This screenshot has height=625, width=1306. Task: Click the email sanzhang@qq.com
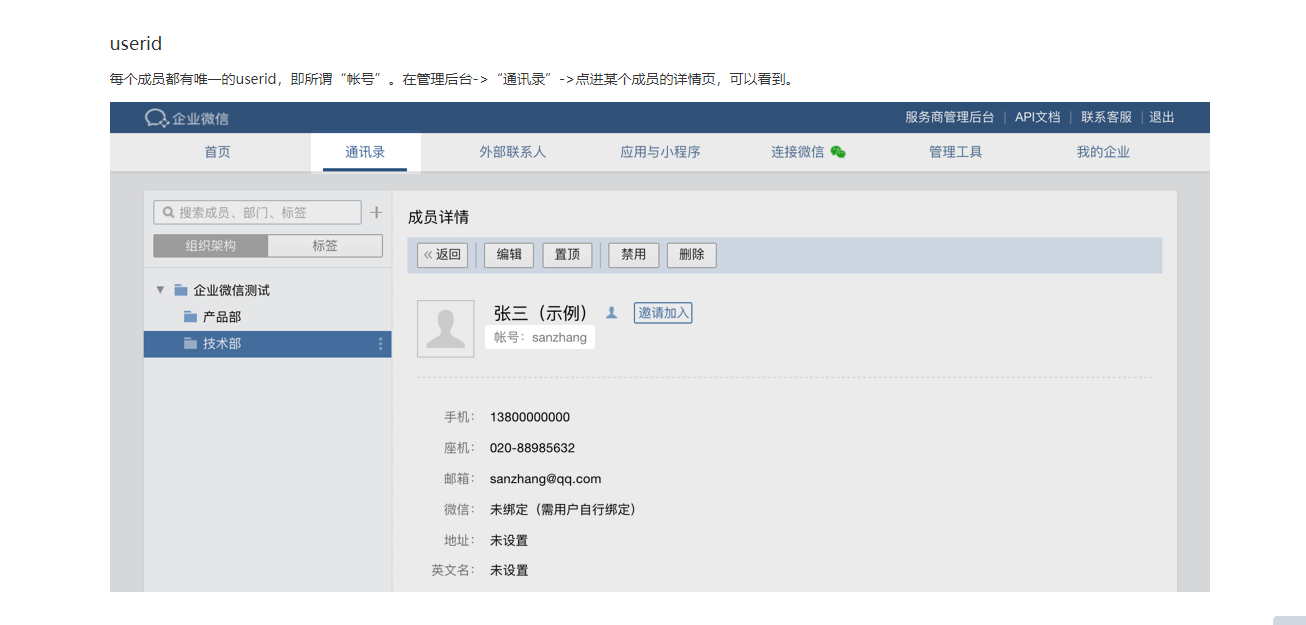pos(545,479)
